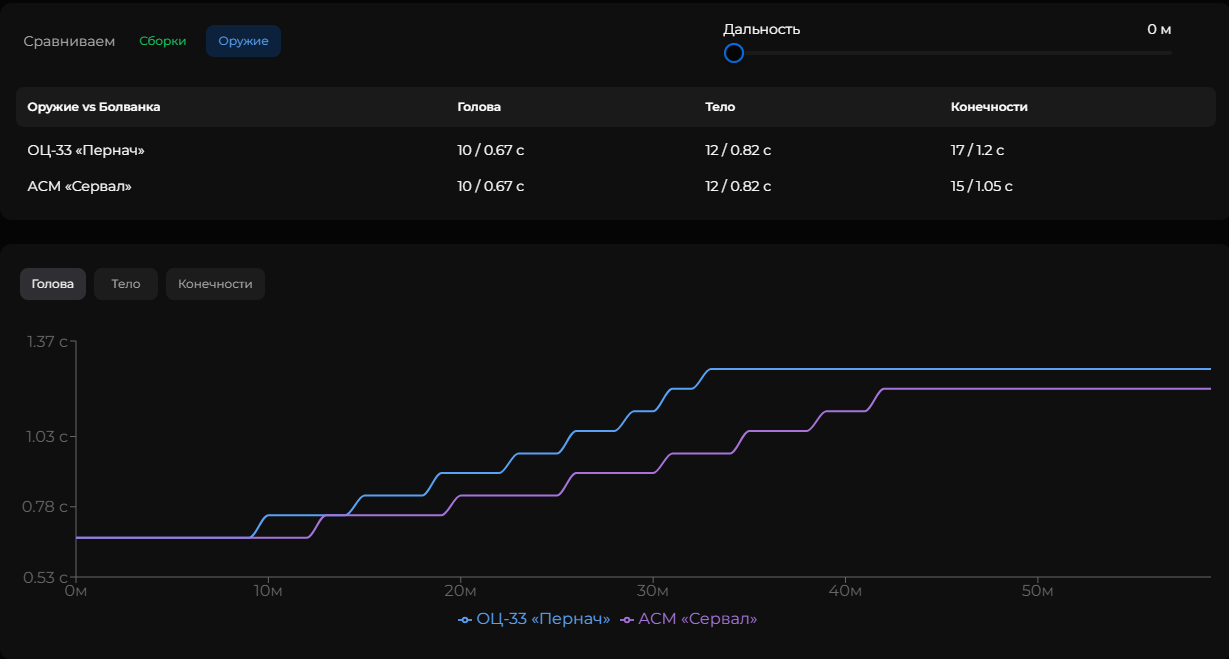Viewport: 1229px width, 659px height.
Task: Select the Оружие comparison mode
Action: (243, 41)
